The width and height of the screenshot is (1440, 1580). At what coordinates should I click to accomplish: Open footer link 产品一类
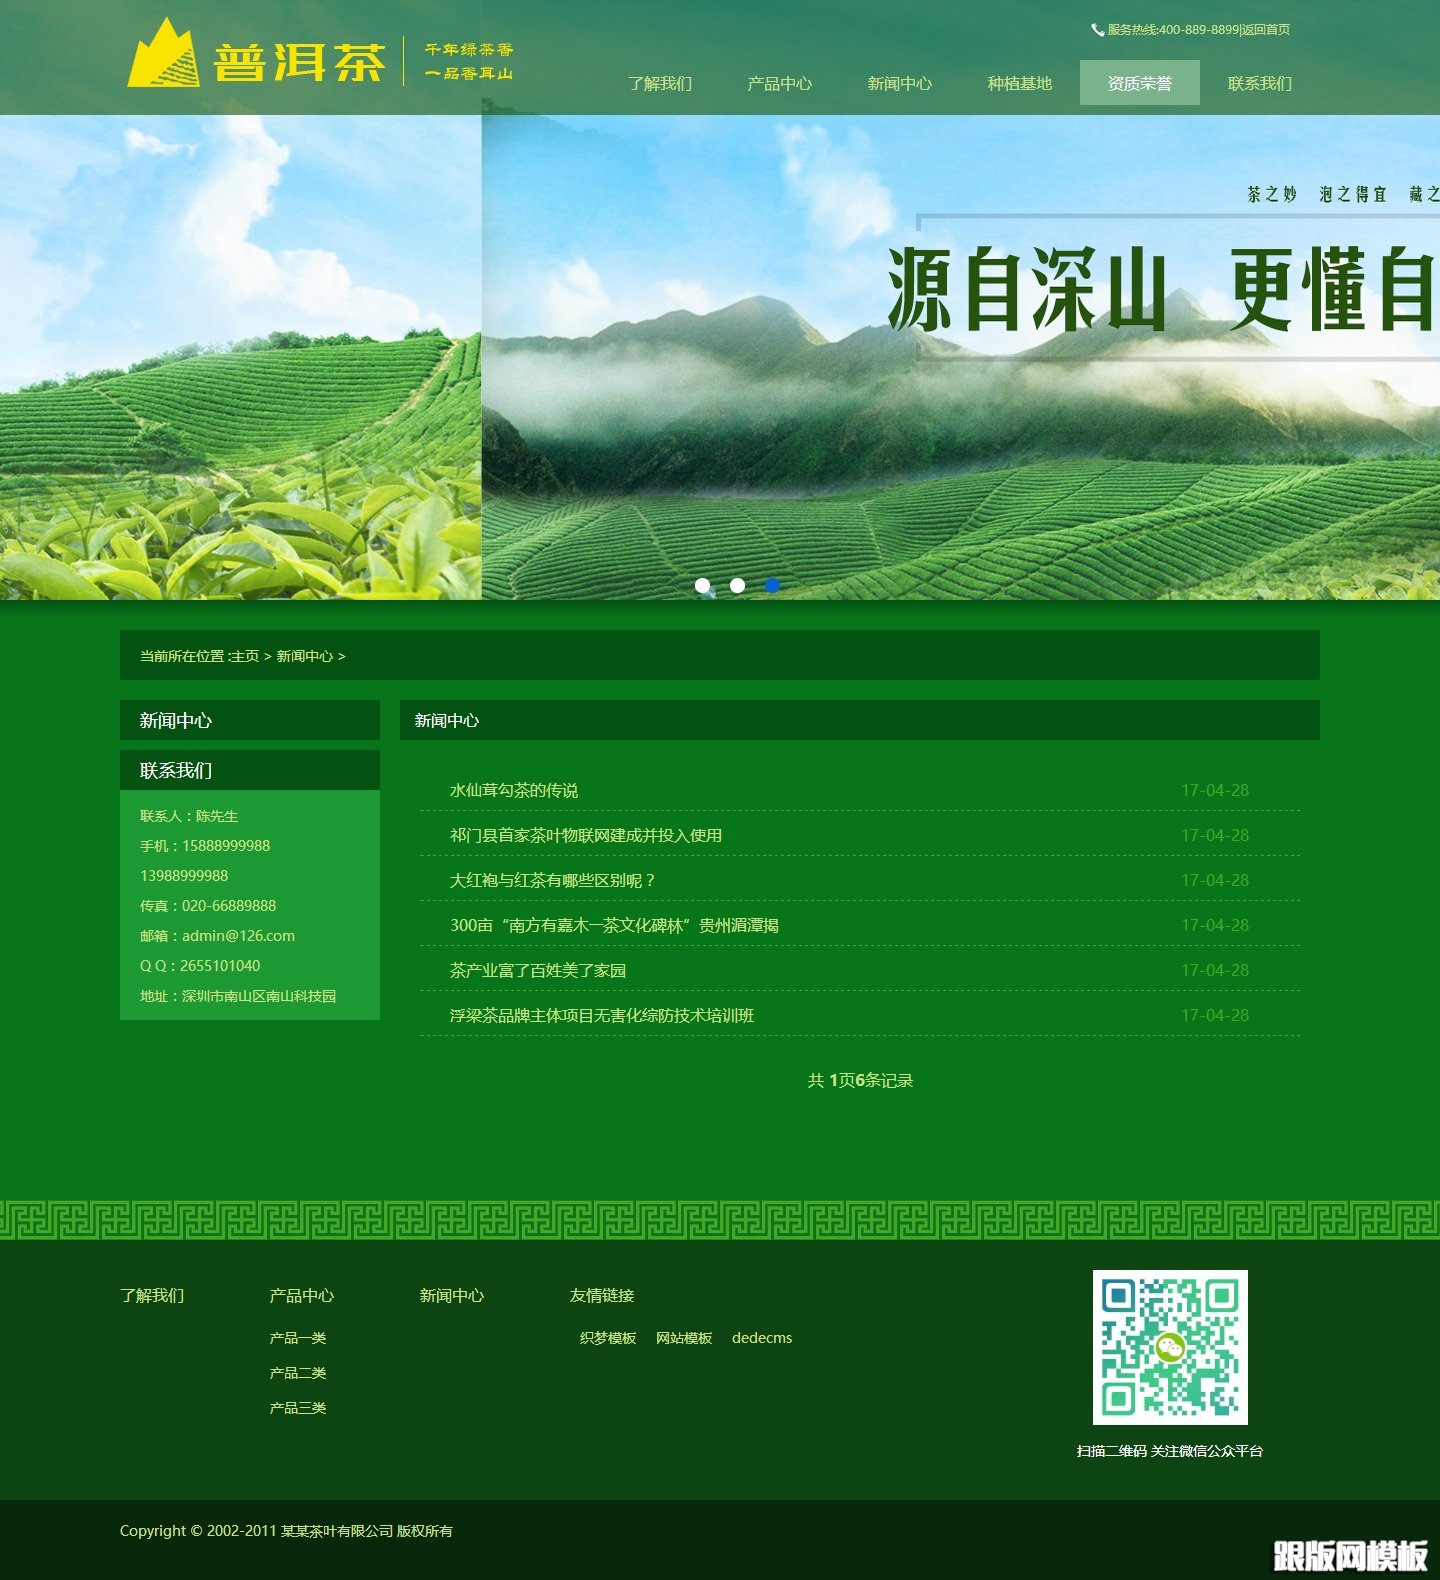pyautogui.click(x=298, y=1338)
